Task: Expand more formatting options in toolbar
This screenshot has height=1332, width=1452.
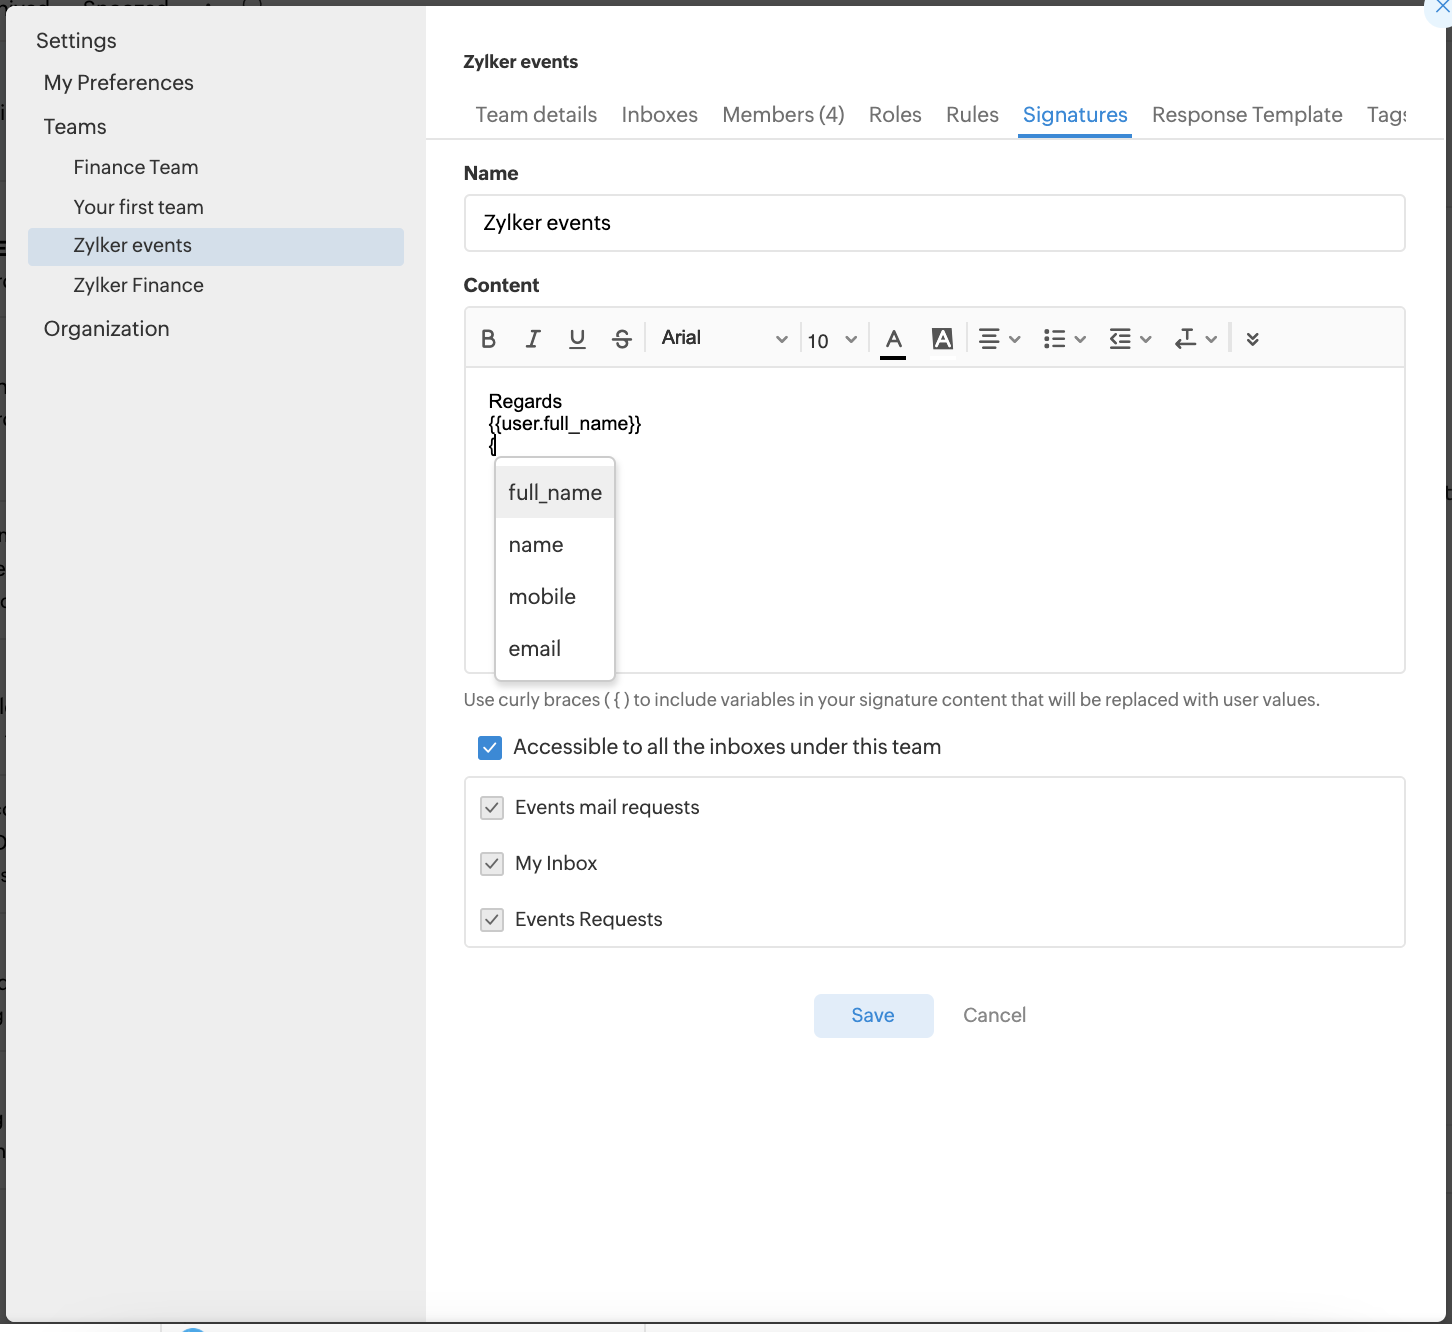Action: pyautogui.click(x=1252, y=339)
